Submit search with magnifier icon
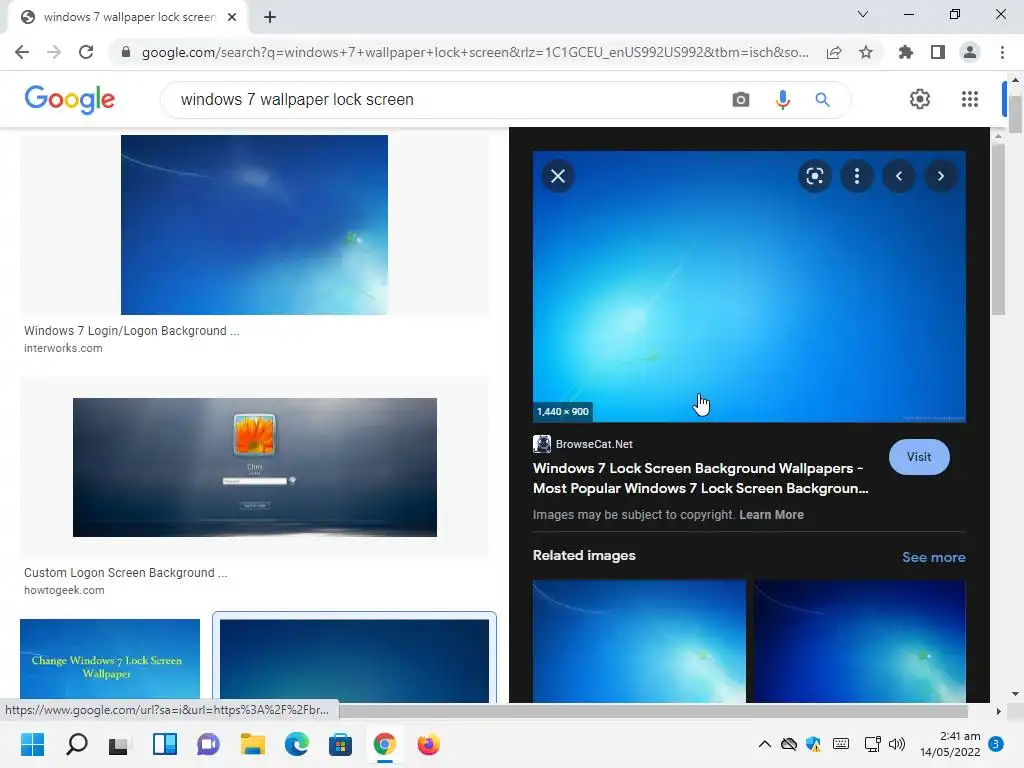 [823, 99]
